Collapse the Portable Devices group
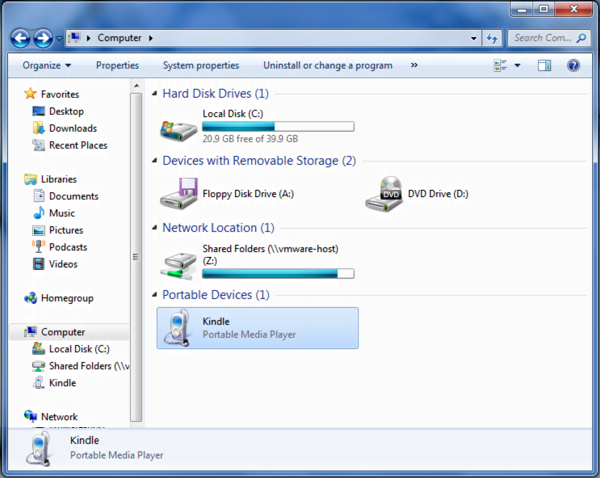Image resolution: width=600 pixels, height=478 pixels. pyautogui.click(x=155, y=295)
